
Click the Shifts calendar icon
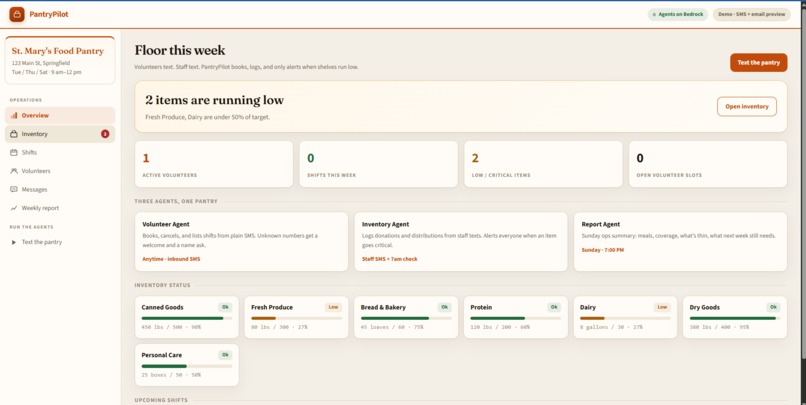14,153
